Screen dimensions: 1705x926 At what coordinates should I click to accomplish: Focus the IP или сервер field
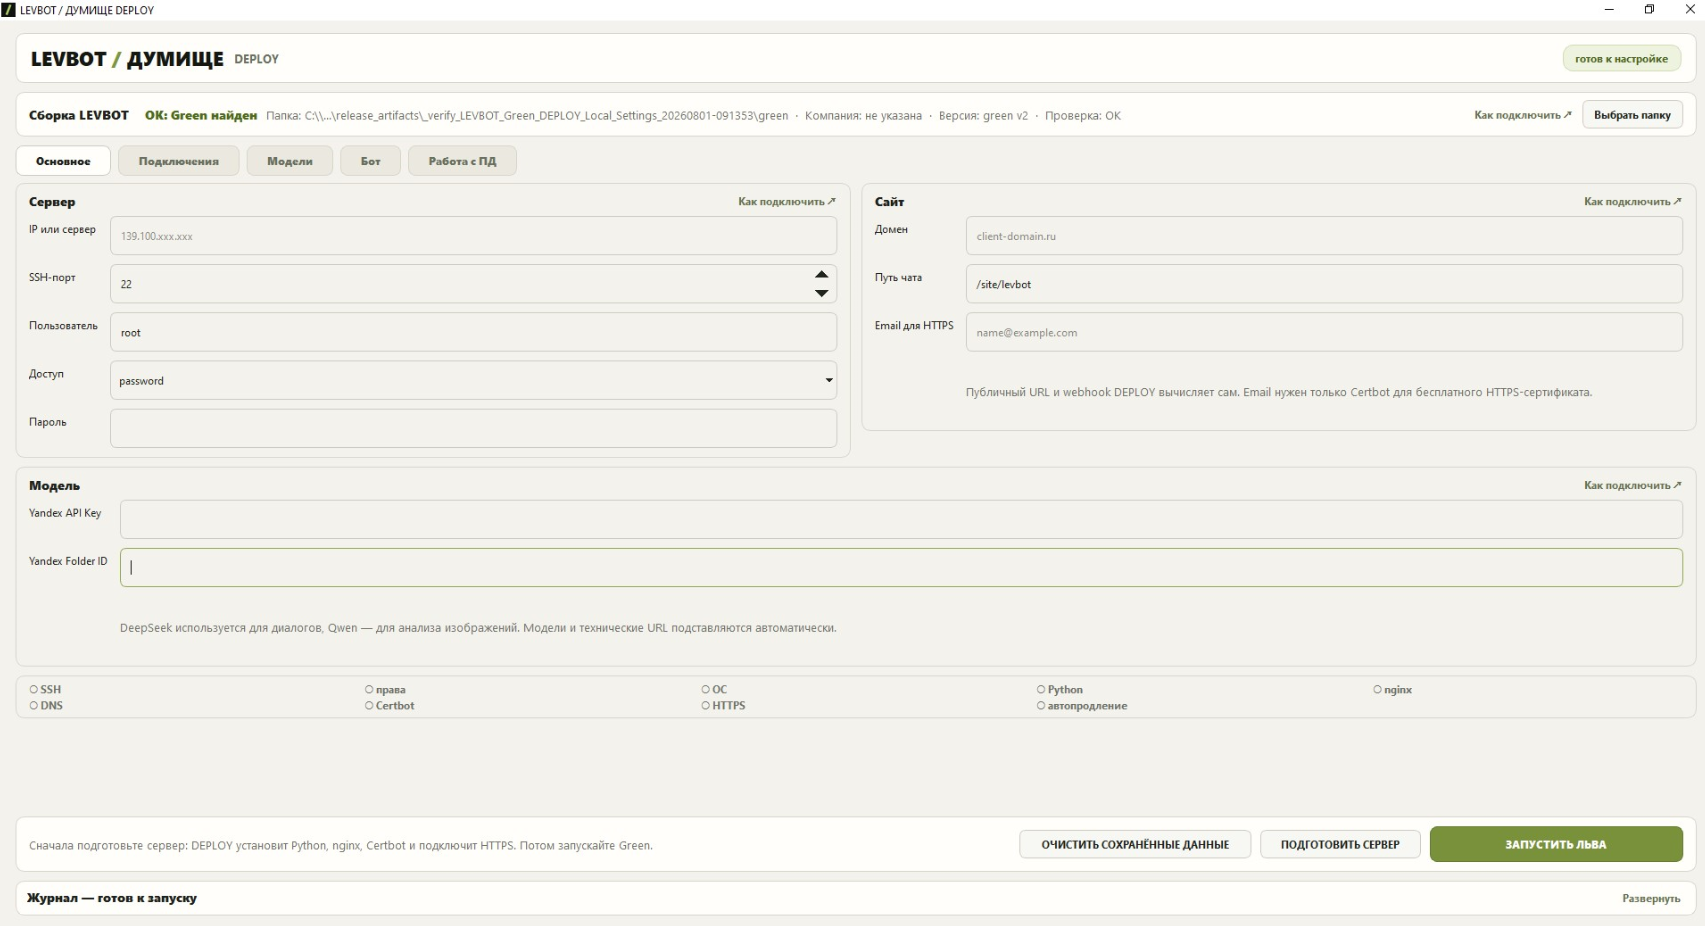(473, 236)
